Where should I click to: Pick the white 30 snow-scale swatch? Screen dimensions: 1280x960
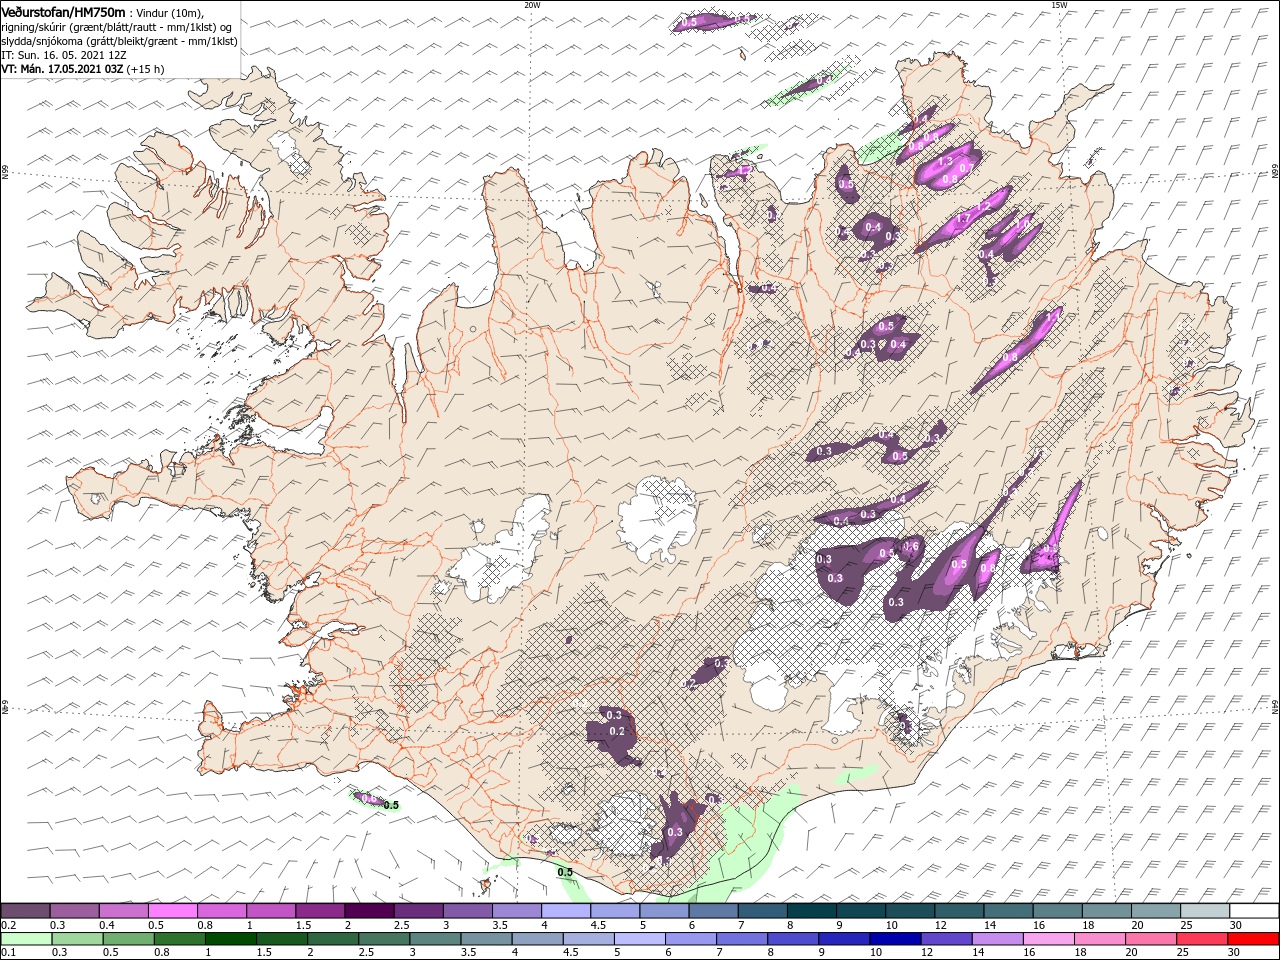1254,910
